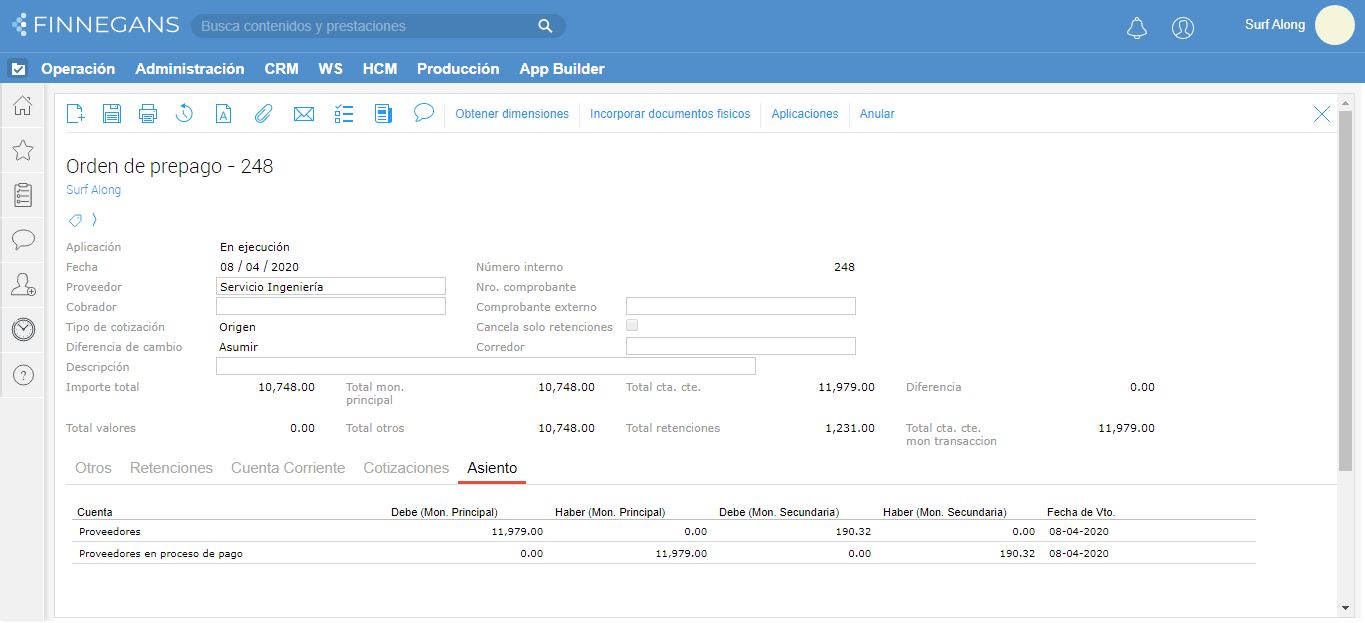Print the prepayment order
Screen dimensions: 1365x623
pos(148,114)
